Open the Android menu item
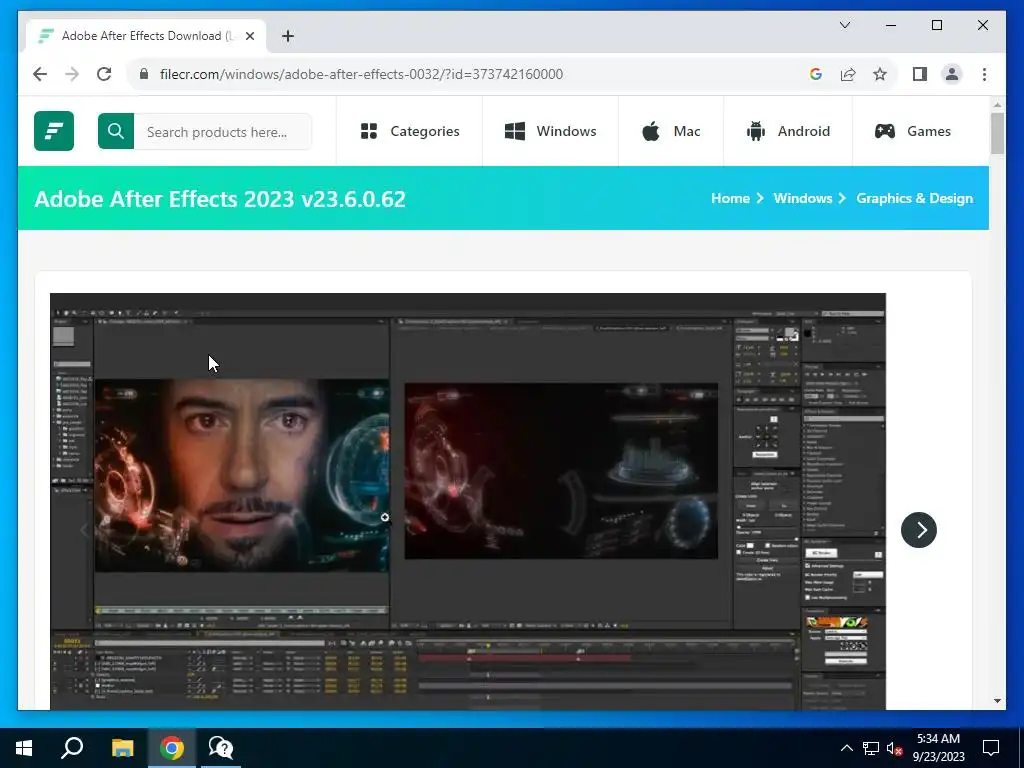Screen dimensions: 1024x768 click(788, 131)
